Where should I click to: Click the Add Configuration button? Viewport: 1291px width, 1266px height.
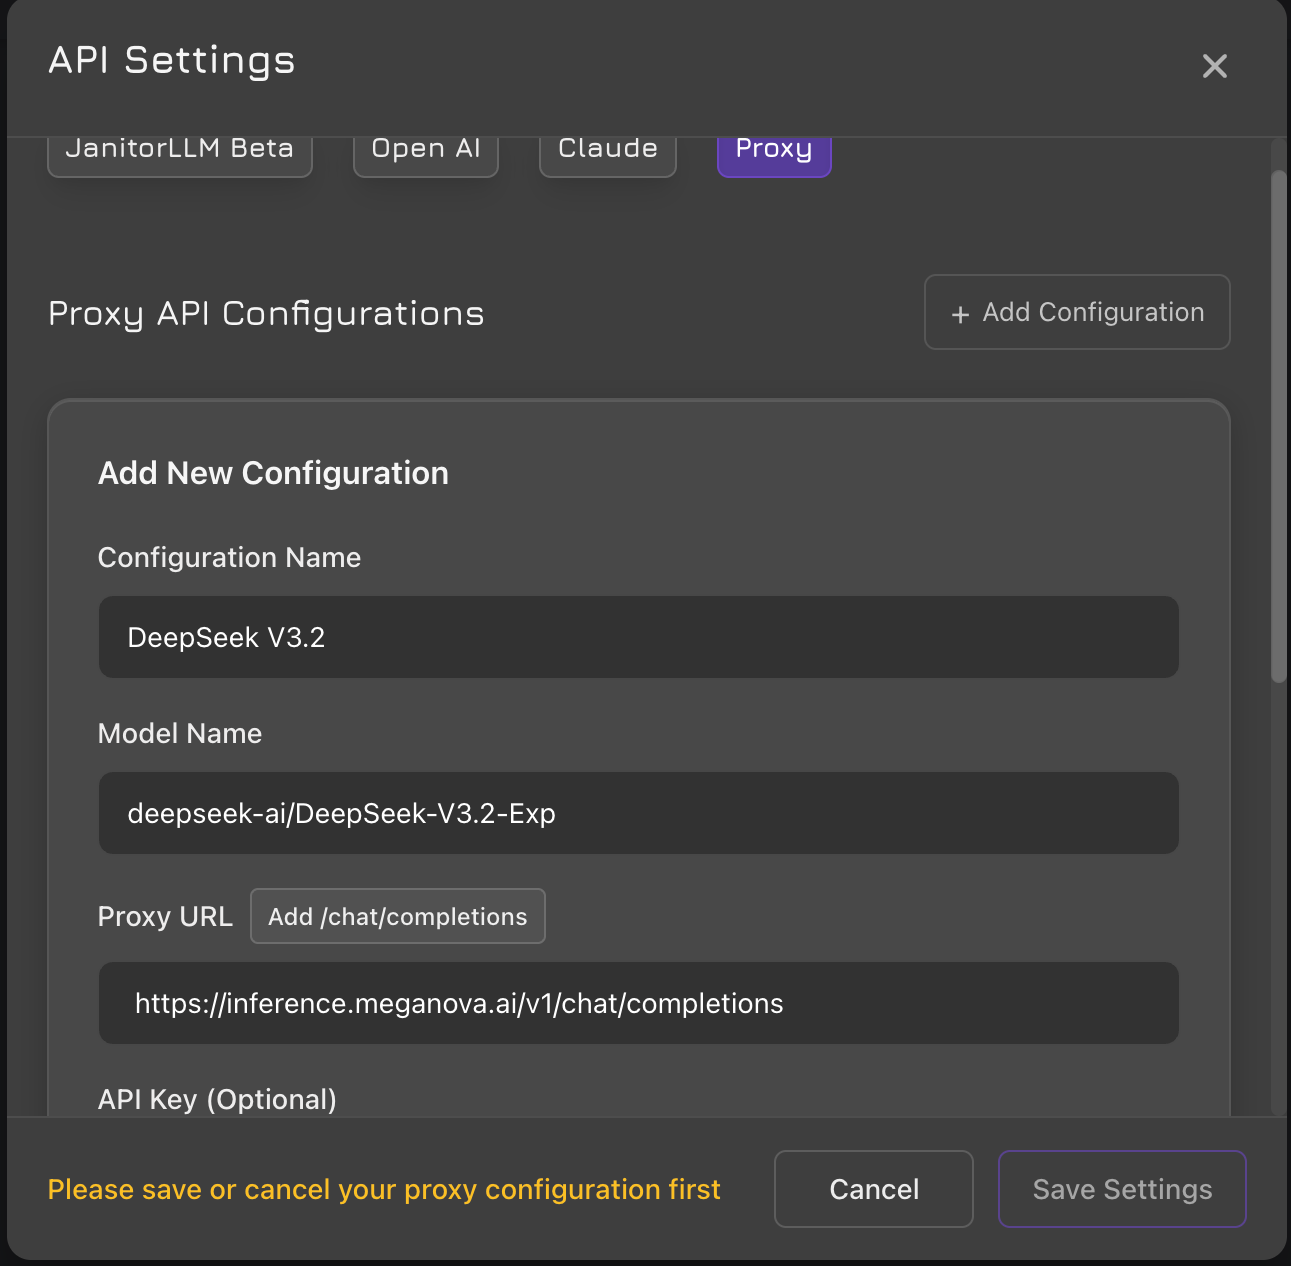1077,312
